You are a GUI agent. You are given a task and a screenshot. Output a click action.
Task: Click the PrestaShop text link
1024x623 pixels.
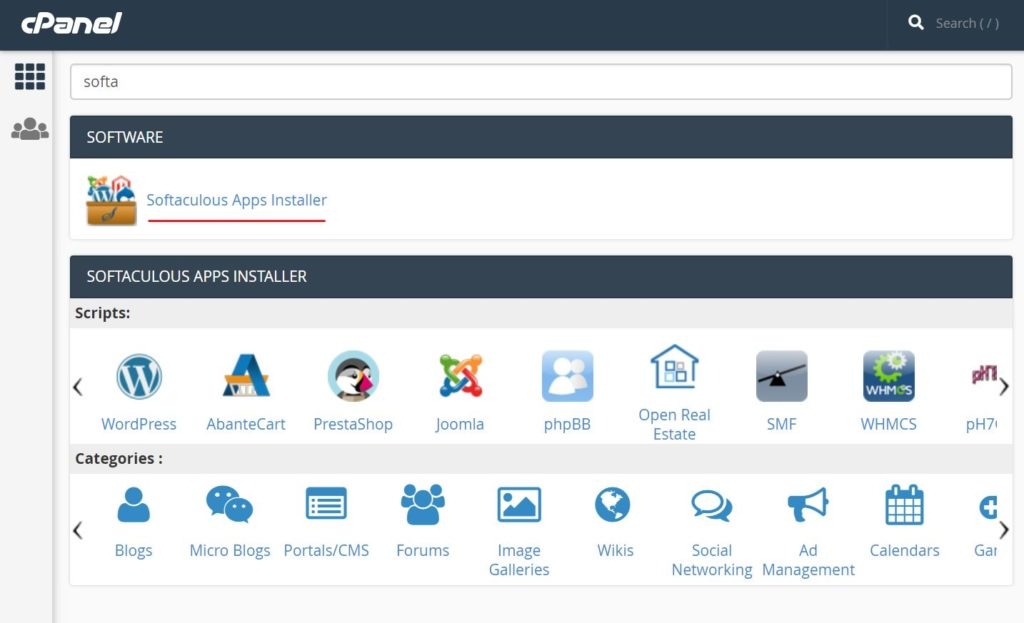[353, 424]
